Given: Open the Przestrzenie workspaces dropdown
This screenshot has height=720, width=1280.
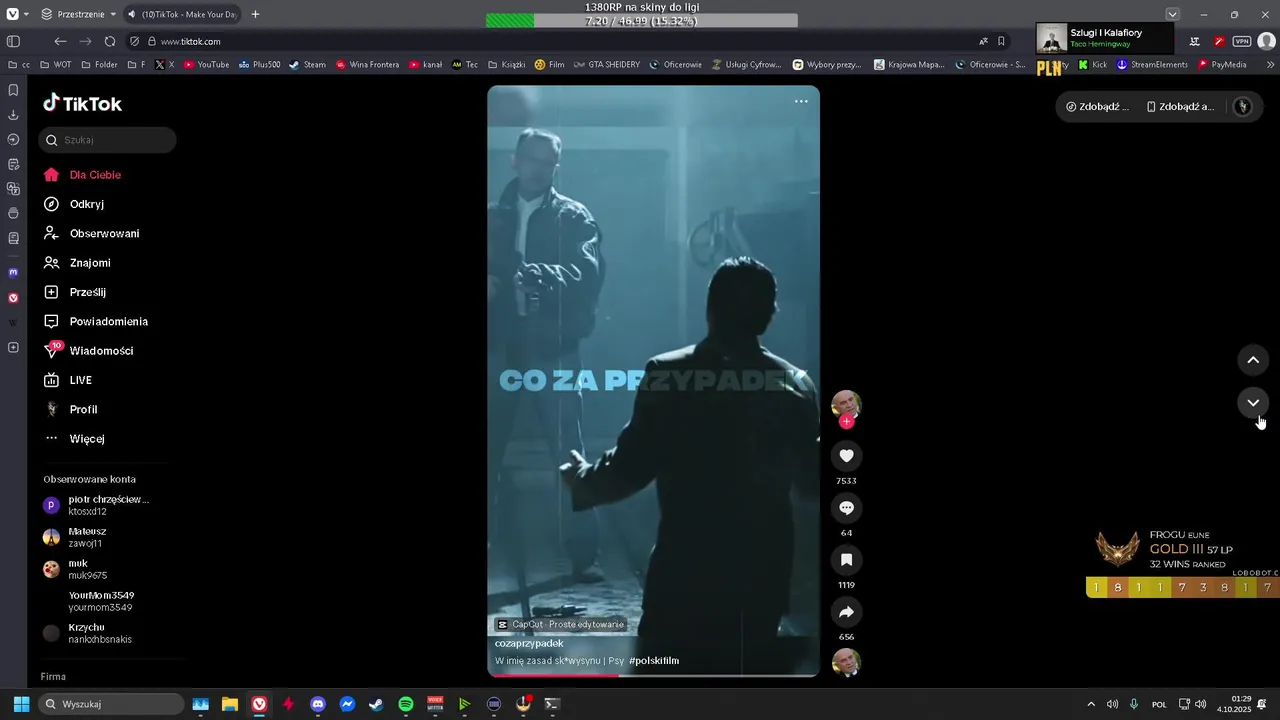Looking at the screenshot, I should [79, 14].
